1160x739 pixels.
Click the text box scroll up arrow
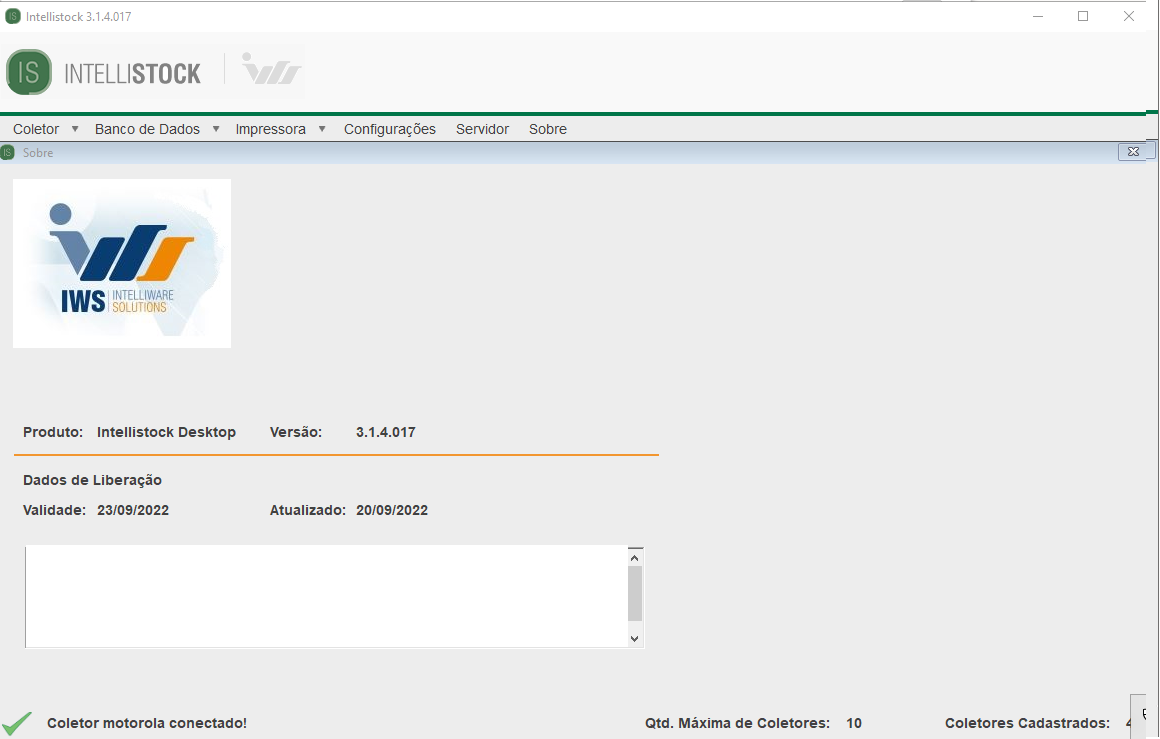pyautogui.click(x=635, y=558)
